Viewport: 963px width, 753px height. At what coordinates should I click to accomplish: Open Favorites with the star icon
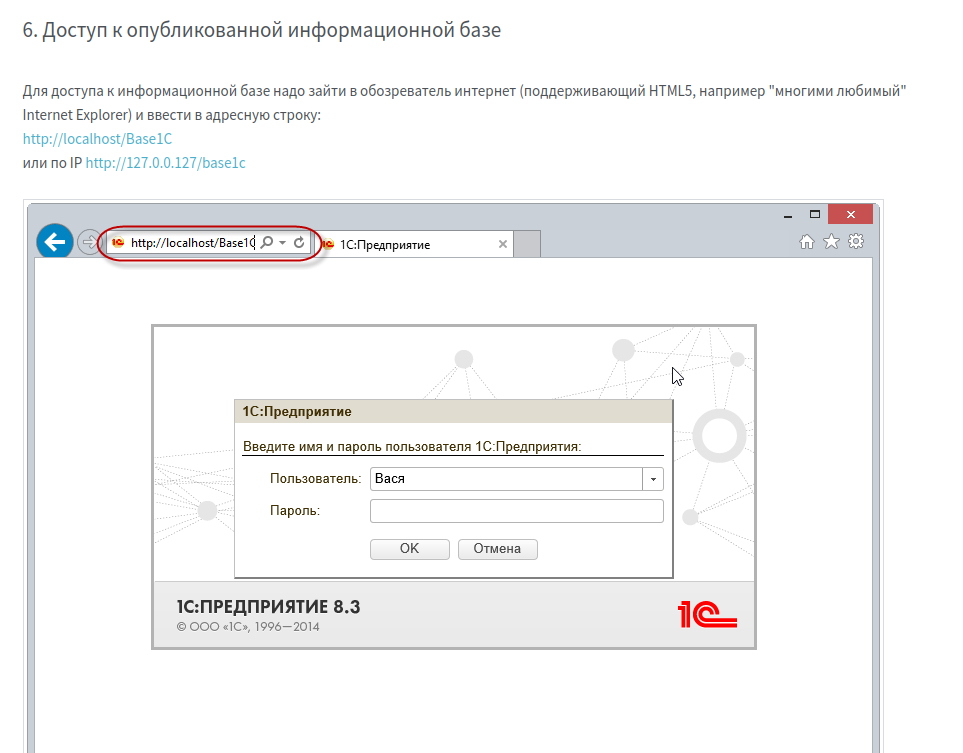[x=831, y=241]
